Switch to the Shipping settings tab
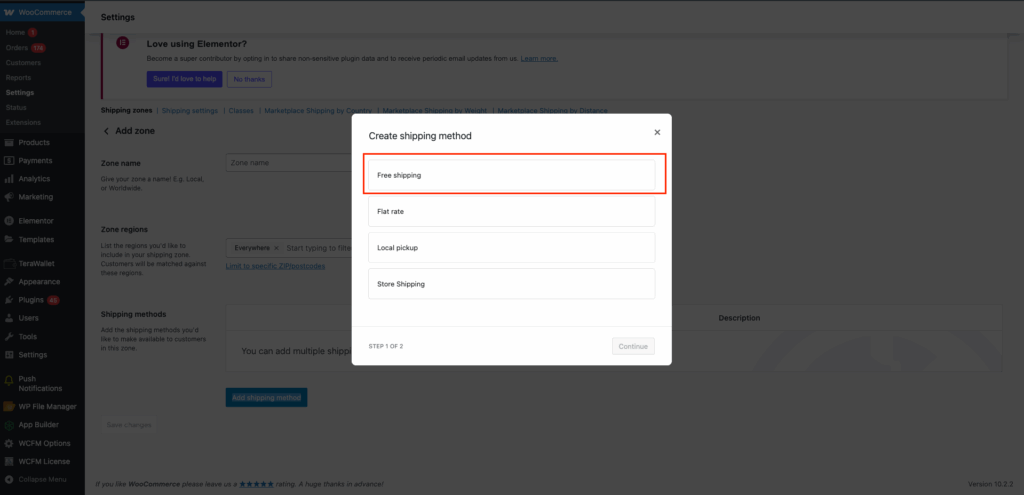The width and height of the screenshot is (1024, 495). click(x=190, y=110)
